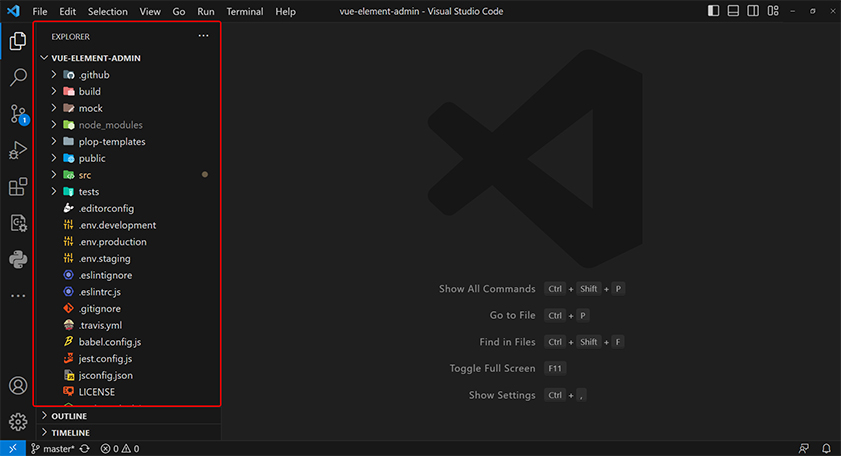841x456 pixels.
Task: Expand the .github folder
Action: click(x=129, y=75)
